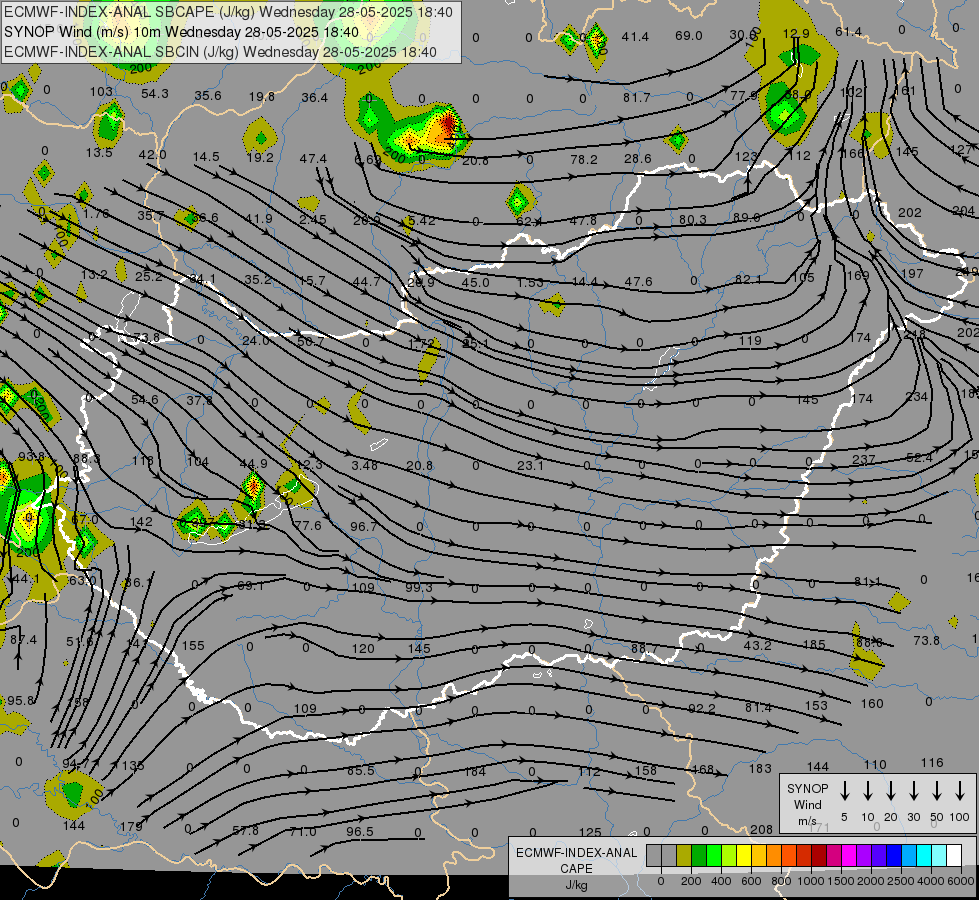979x900 pixels.
Task: Click the SBCIN title line at top
Action: [220, 52]
